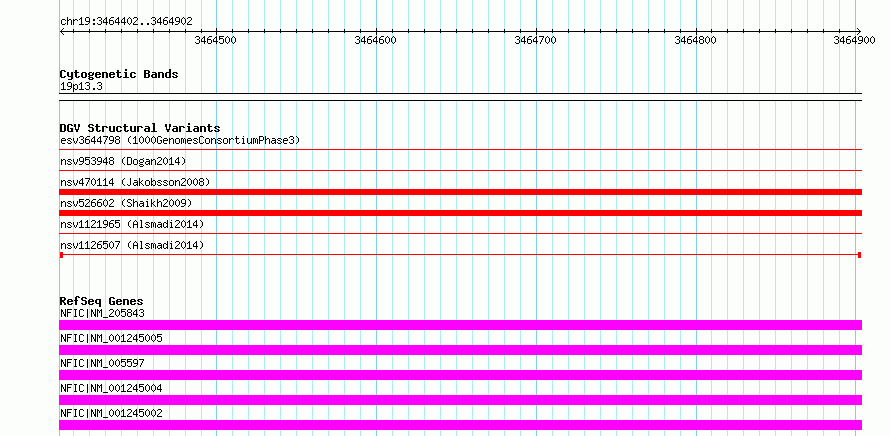Click the Cytogenetic Bands track title
Screen dimensions: 890x436
pos(119,74)
